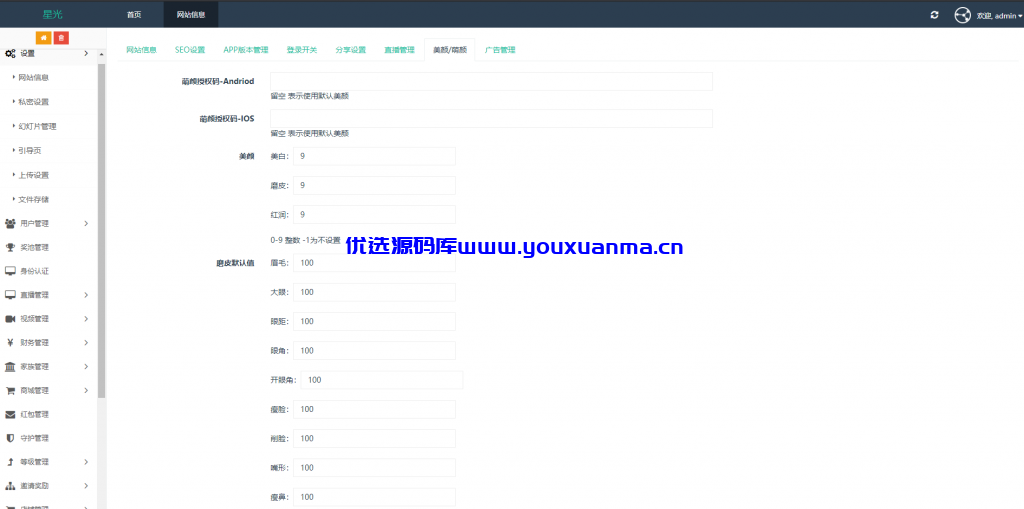Click the shopping cart icon for 商城管理
1024x509 pixels.
pos(10,391)
